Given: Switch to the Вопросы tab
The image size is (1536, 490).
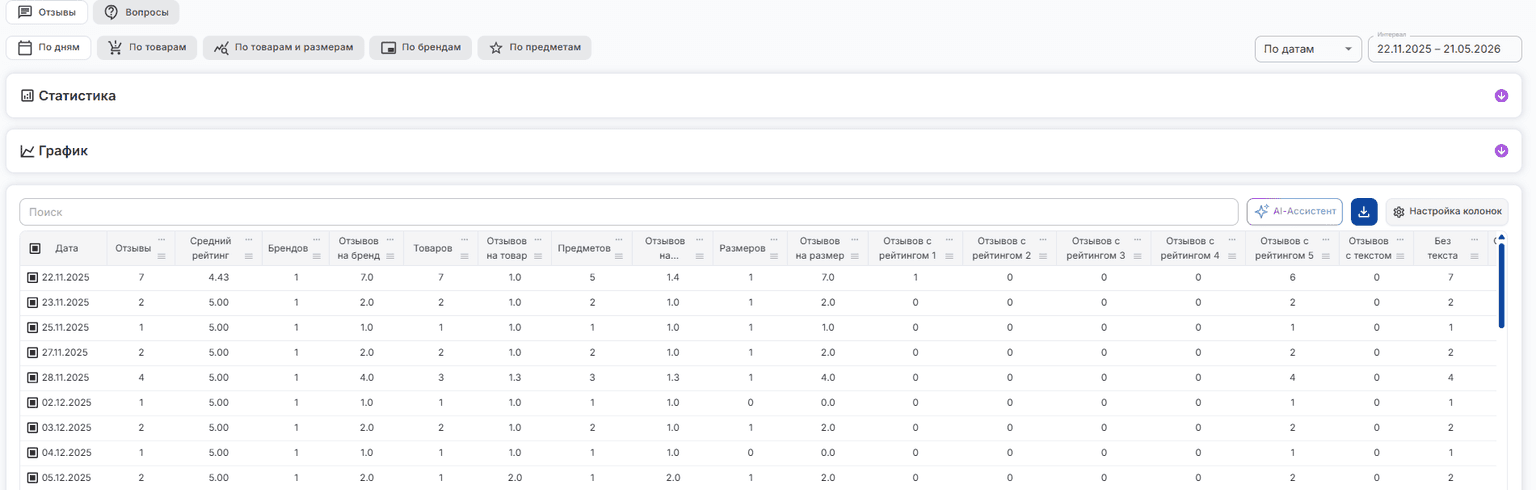Looking at the screenshot, I should (x=136, y=12).
